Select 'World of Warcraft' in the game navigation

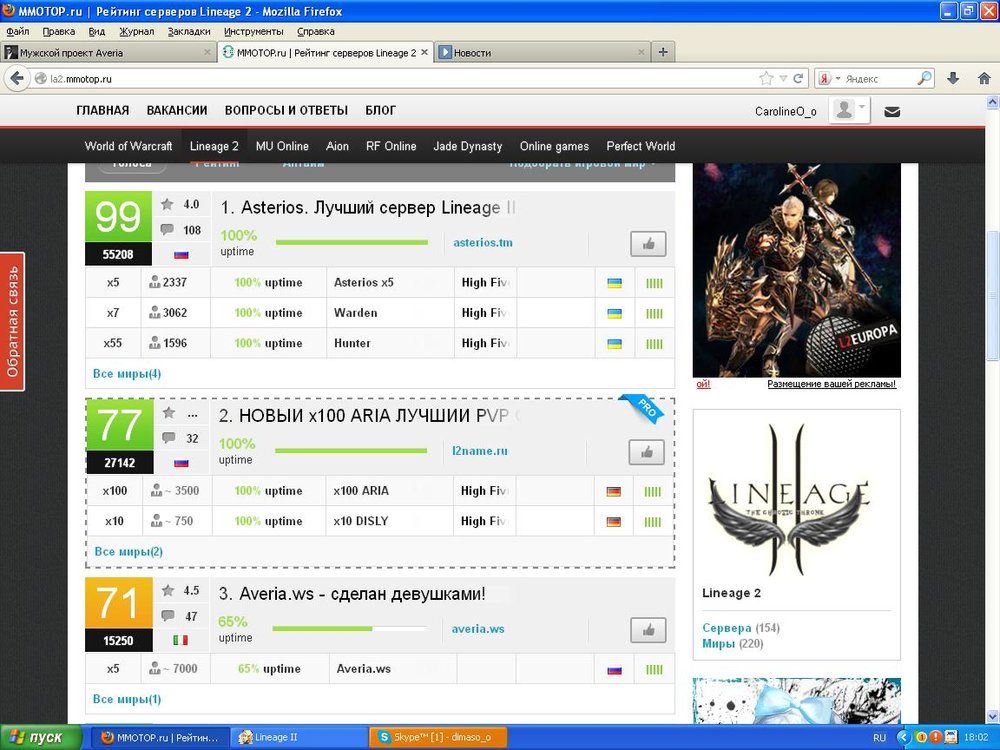coord(128,146)
